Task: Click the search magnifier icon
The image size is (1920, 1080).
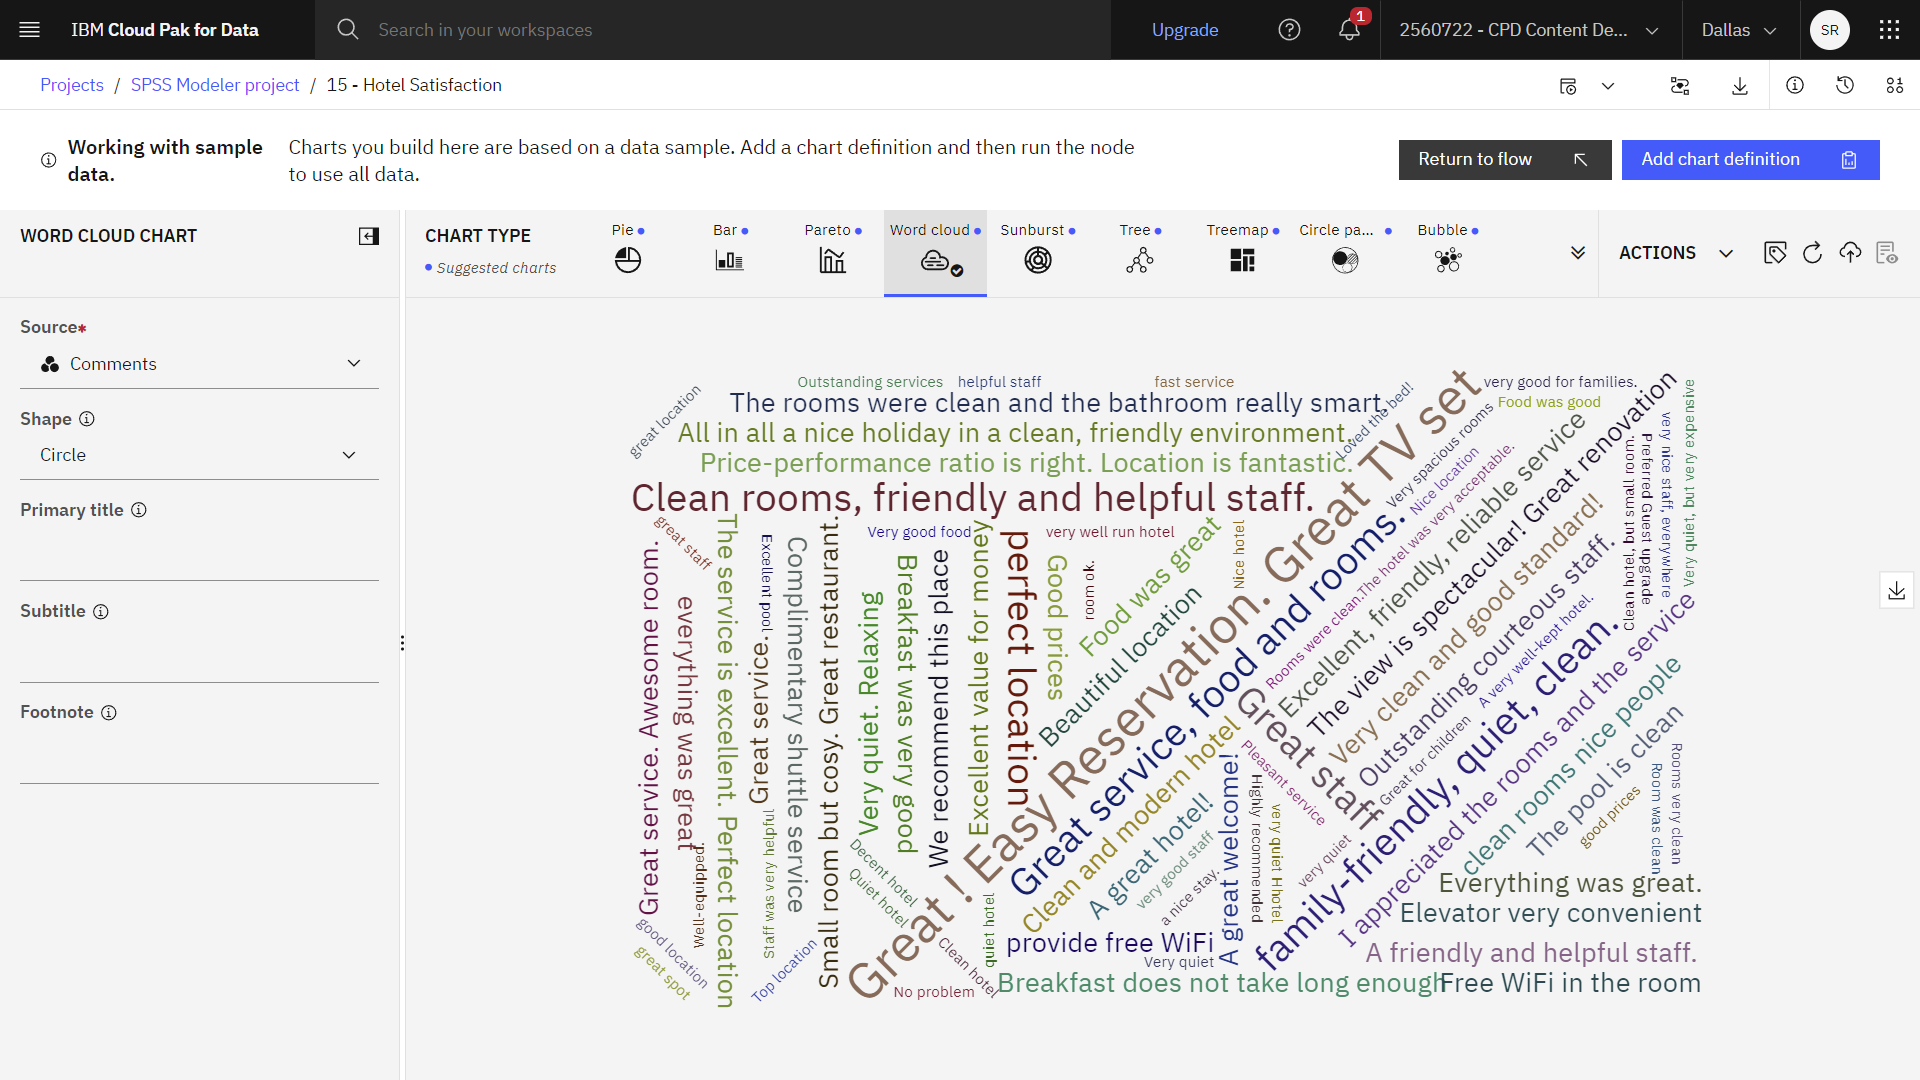Action: click(347, 30)
